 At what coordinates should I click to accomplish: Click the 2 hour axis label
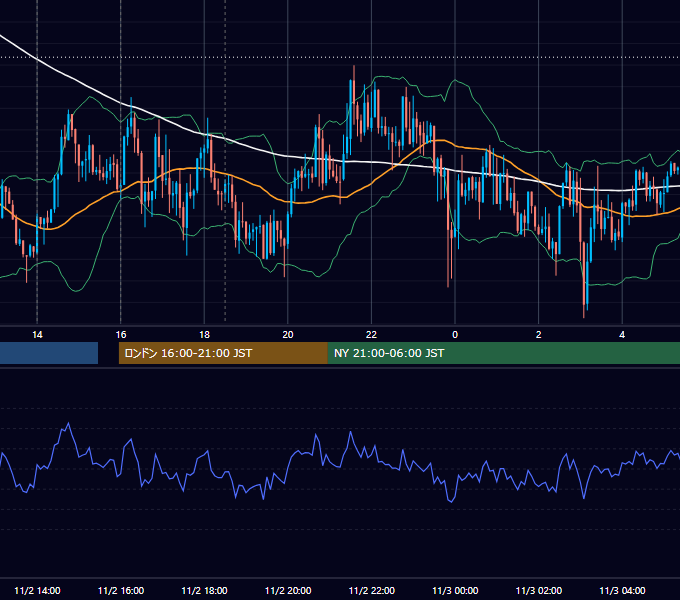[x=538, y=335]
